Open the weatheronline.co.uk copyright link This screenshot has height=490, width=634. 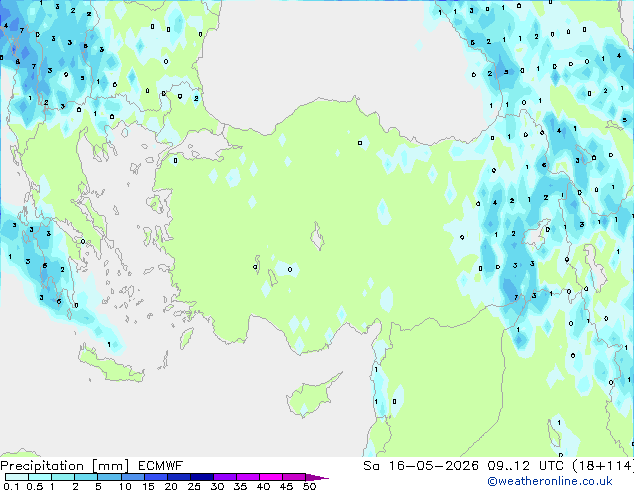tap(550, 481)
